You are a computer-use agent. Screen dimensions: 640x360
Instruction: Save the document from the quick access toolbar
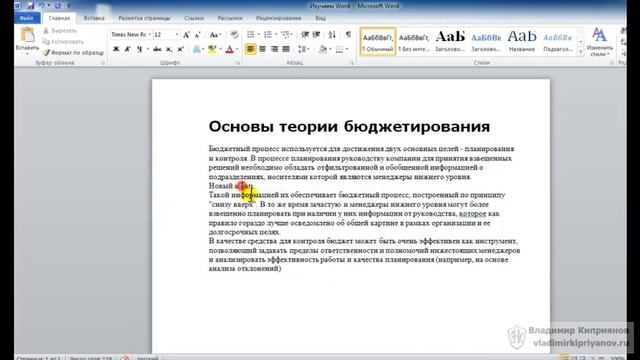[x=30, y=6]
